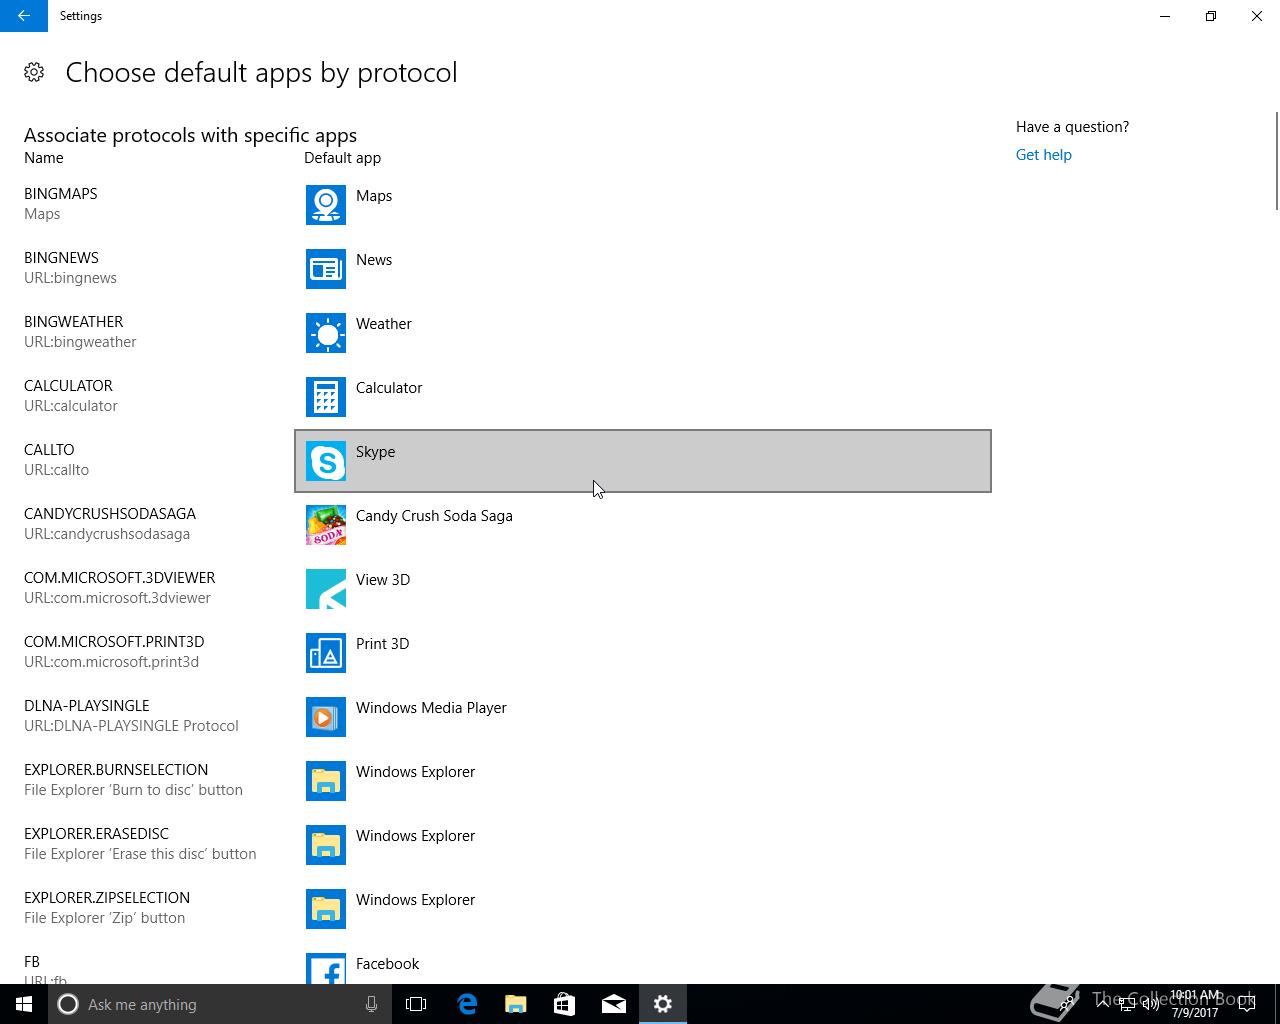The image size is (1280, 1024).
Task: Click the EXPLORER.ERASEDISC protocol name
Action: [x=96, y=834]
